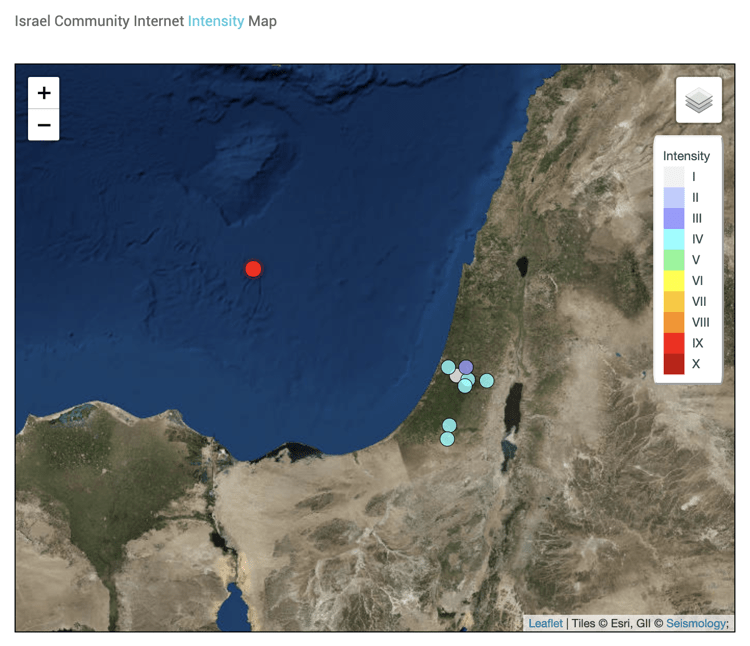Select the white intensity I report marker
The width and height of the screenshot is (750, 646).
(x=455, y=376)
